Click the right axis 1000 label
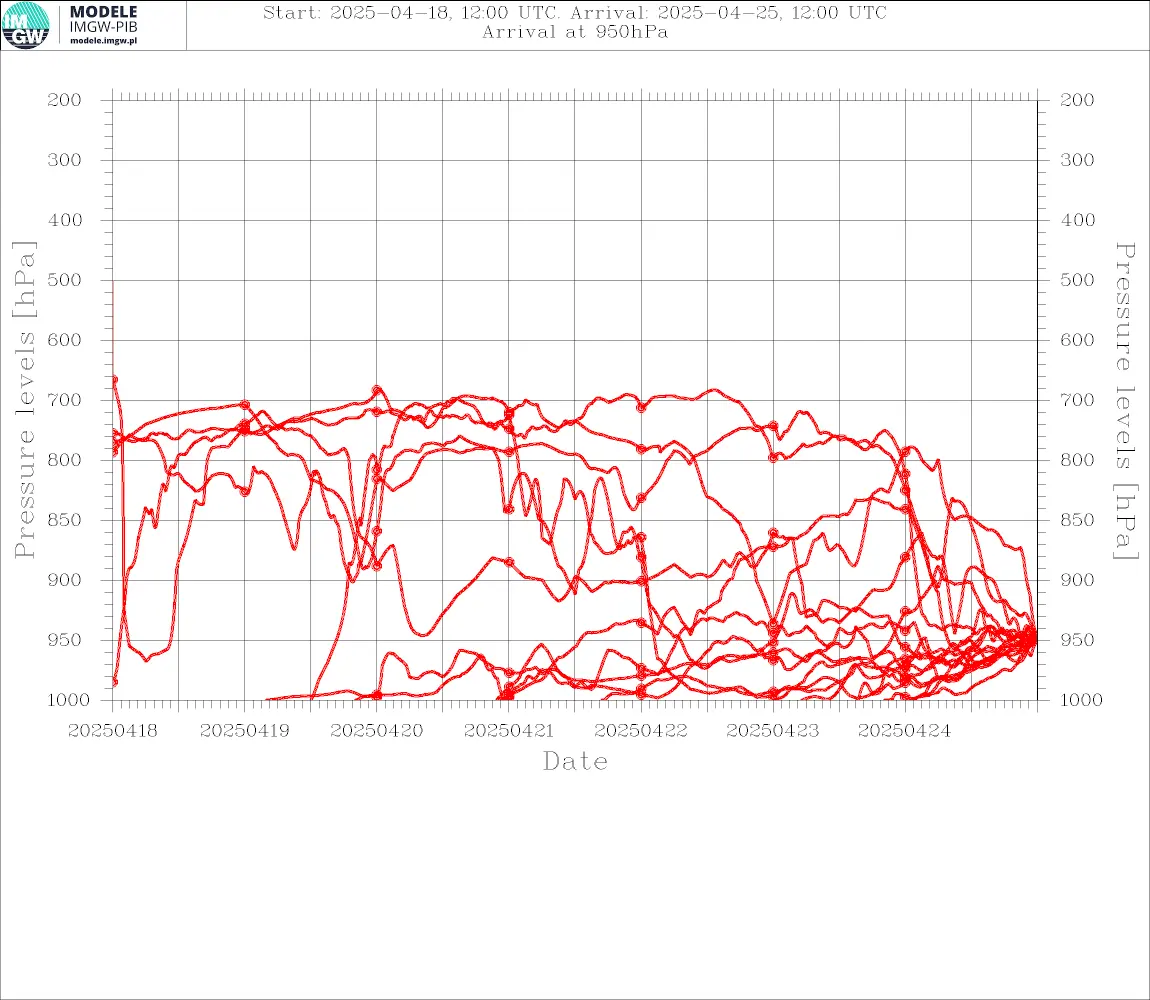Viewport: 1150px width, 1000px height. click(x=1082, y=700)
